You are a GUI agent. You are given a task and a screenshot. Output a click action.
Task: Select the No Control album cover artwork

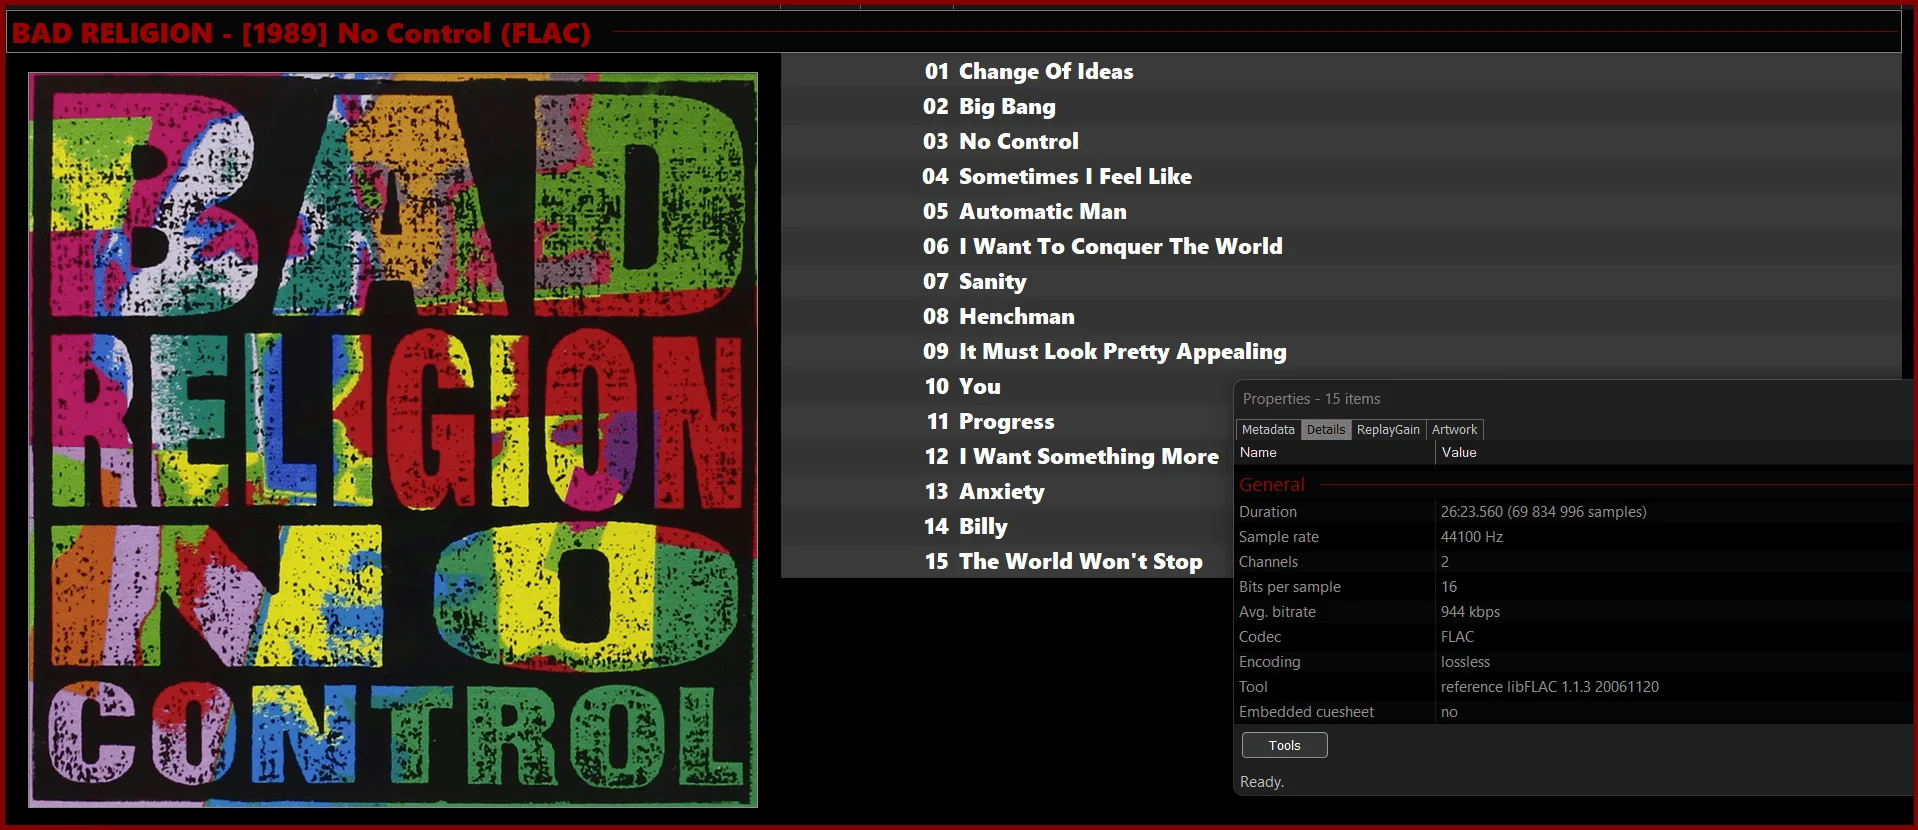(x=393, y=440)
